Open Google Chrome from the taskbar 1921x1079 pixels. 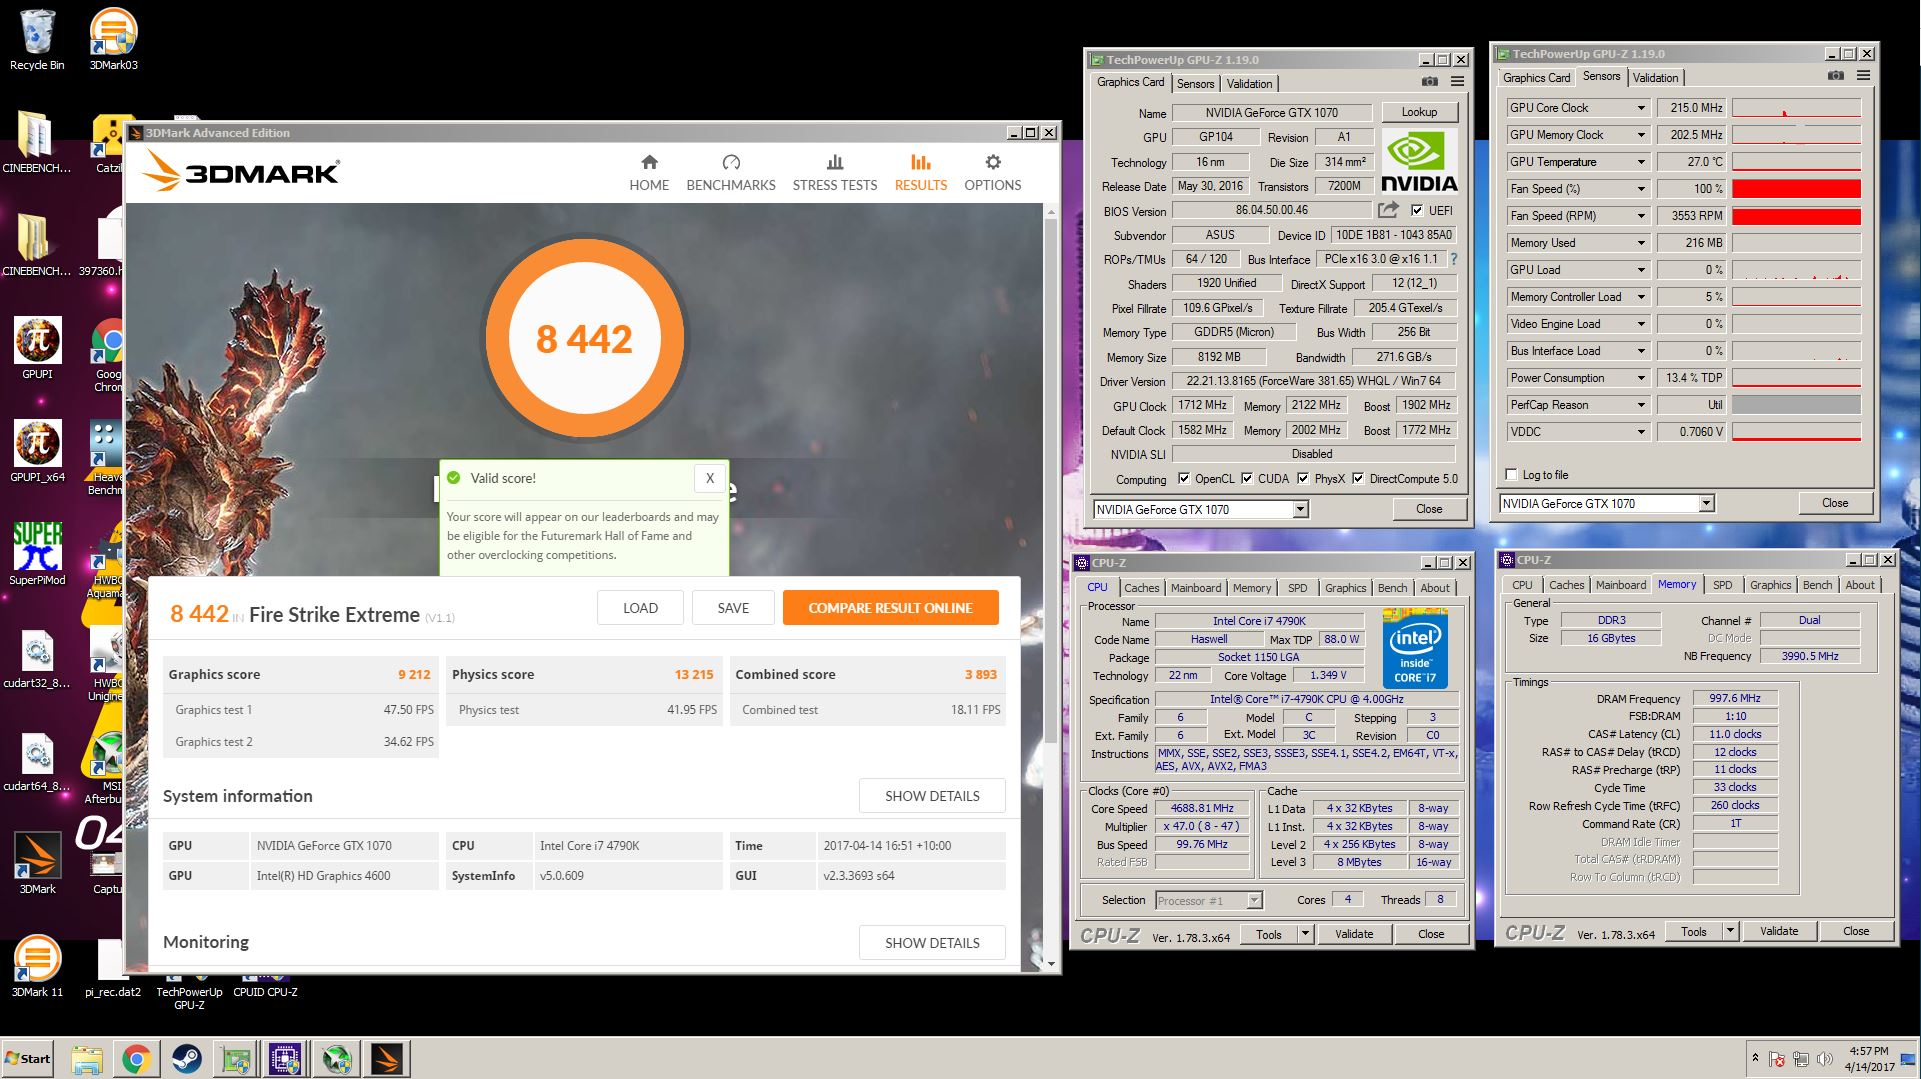point(137,1059)
